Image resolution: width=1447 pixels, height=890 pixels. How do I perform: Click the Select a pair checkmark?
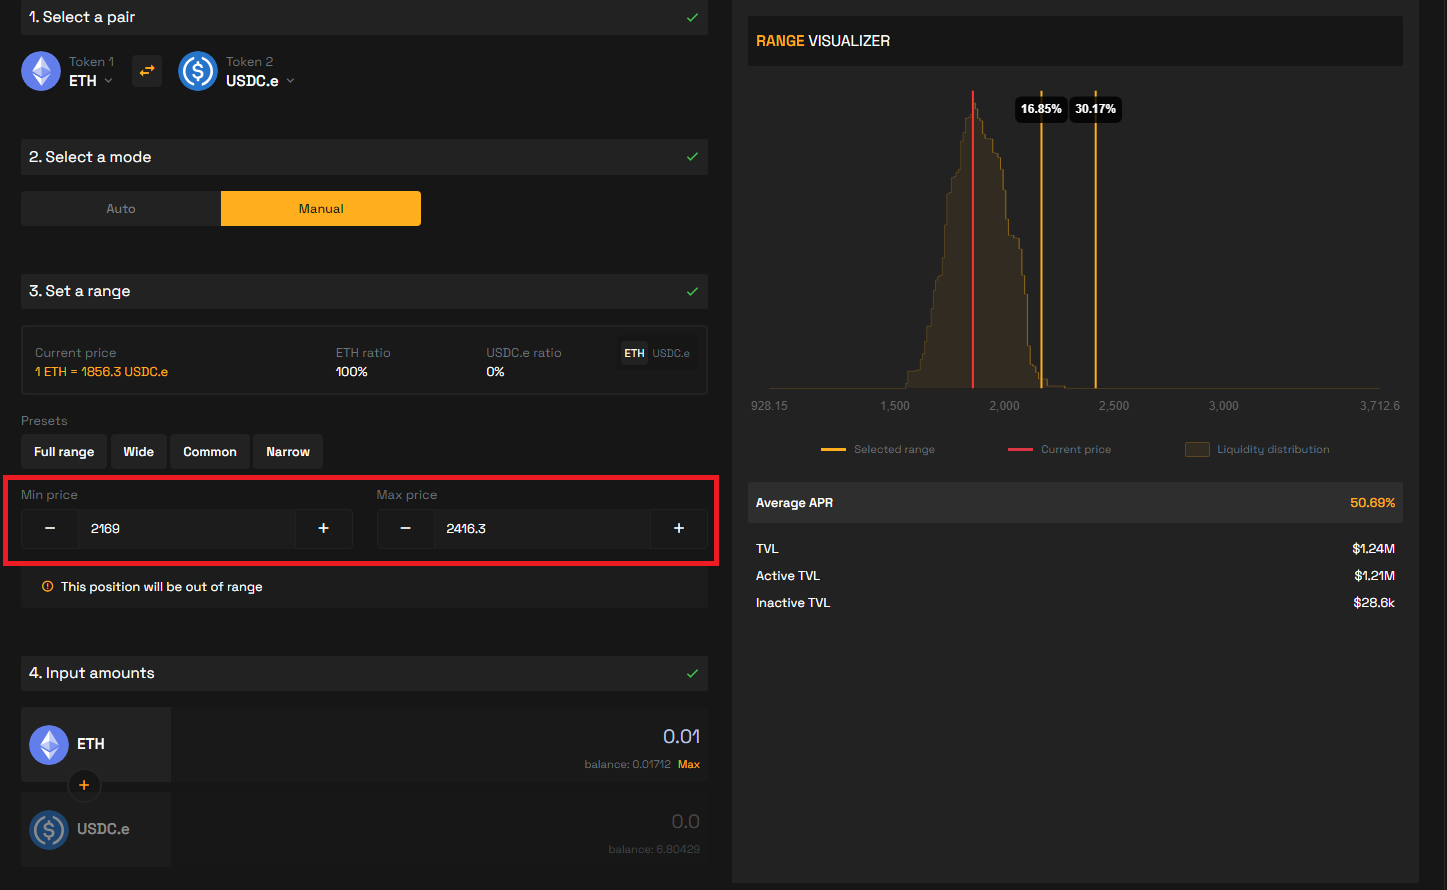692,17
